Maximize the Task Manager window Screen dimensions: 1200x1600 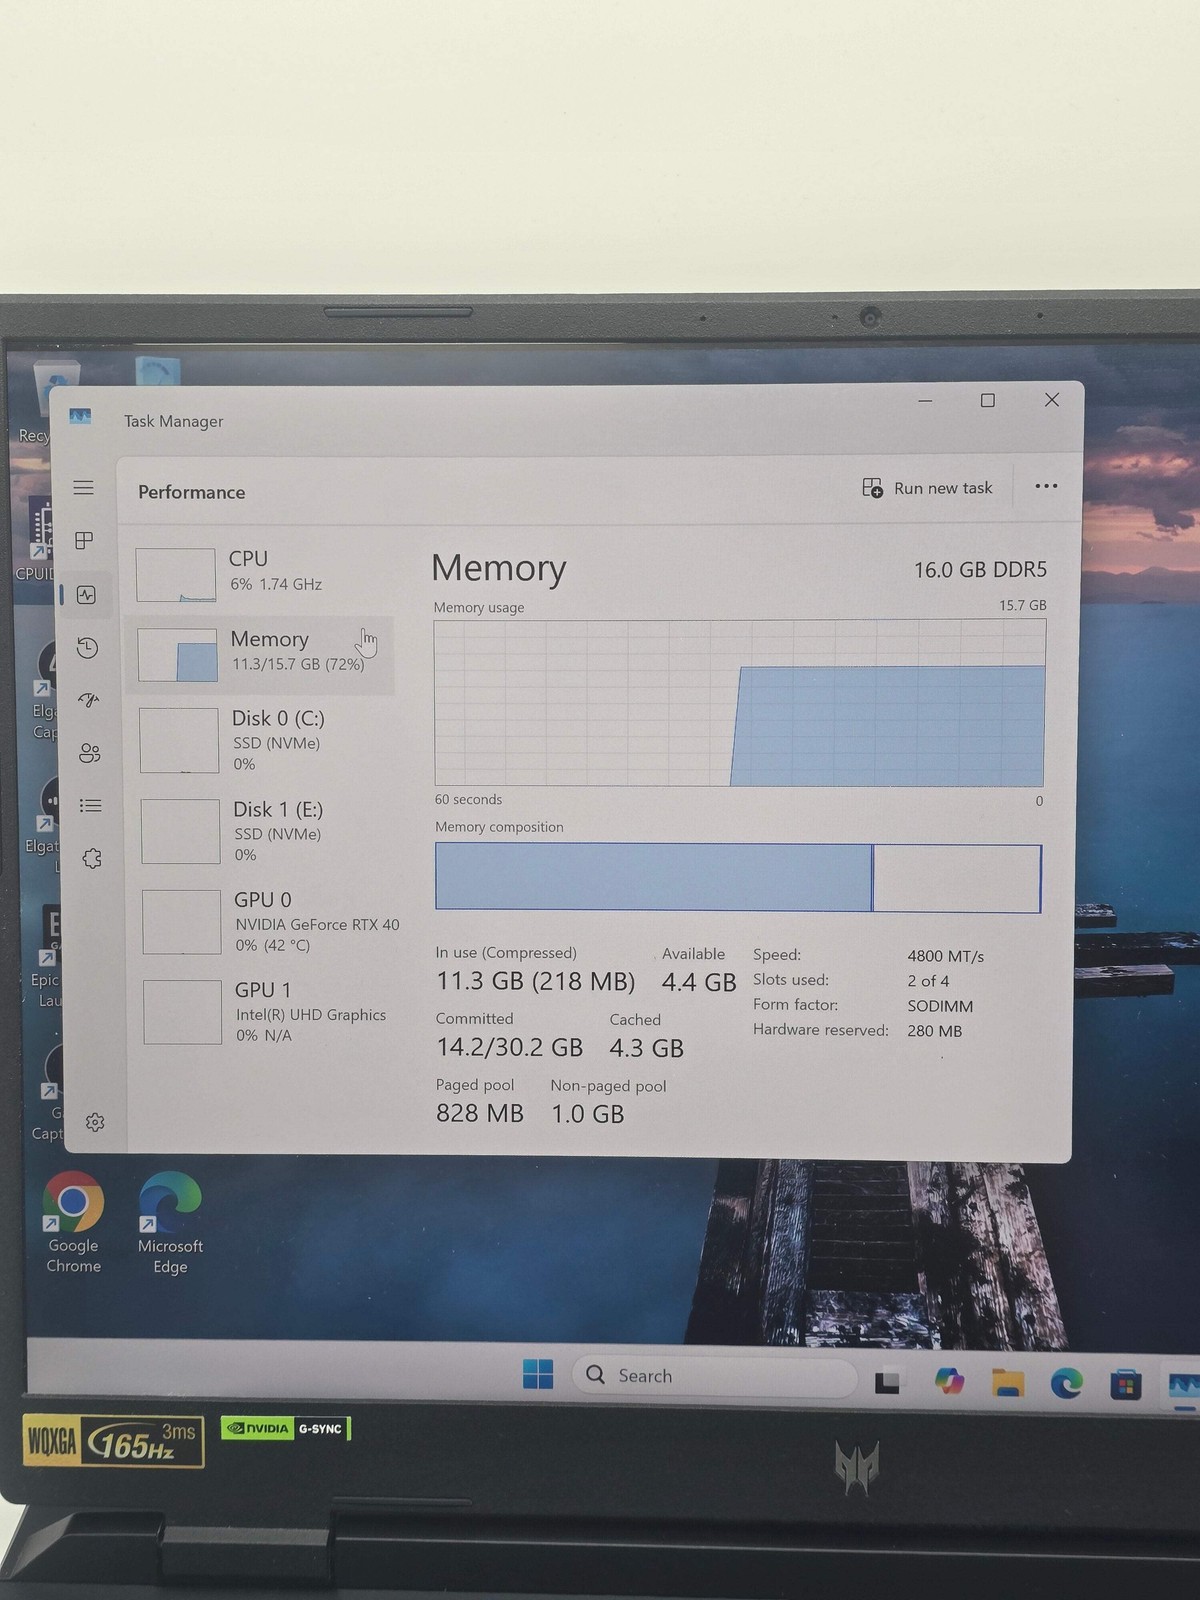pos(988,400)
